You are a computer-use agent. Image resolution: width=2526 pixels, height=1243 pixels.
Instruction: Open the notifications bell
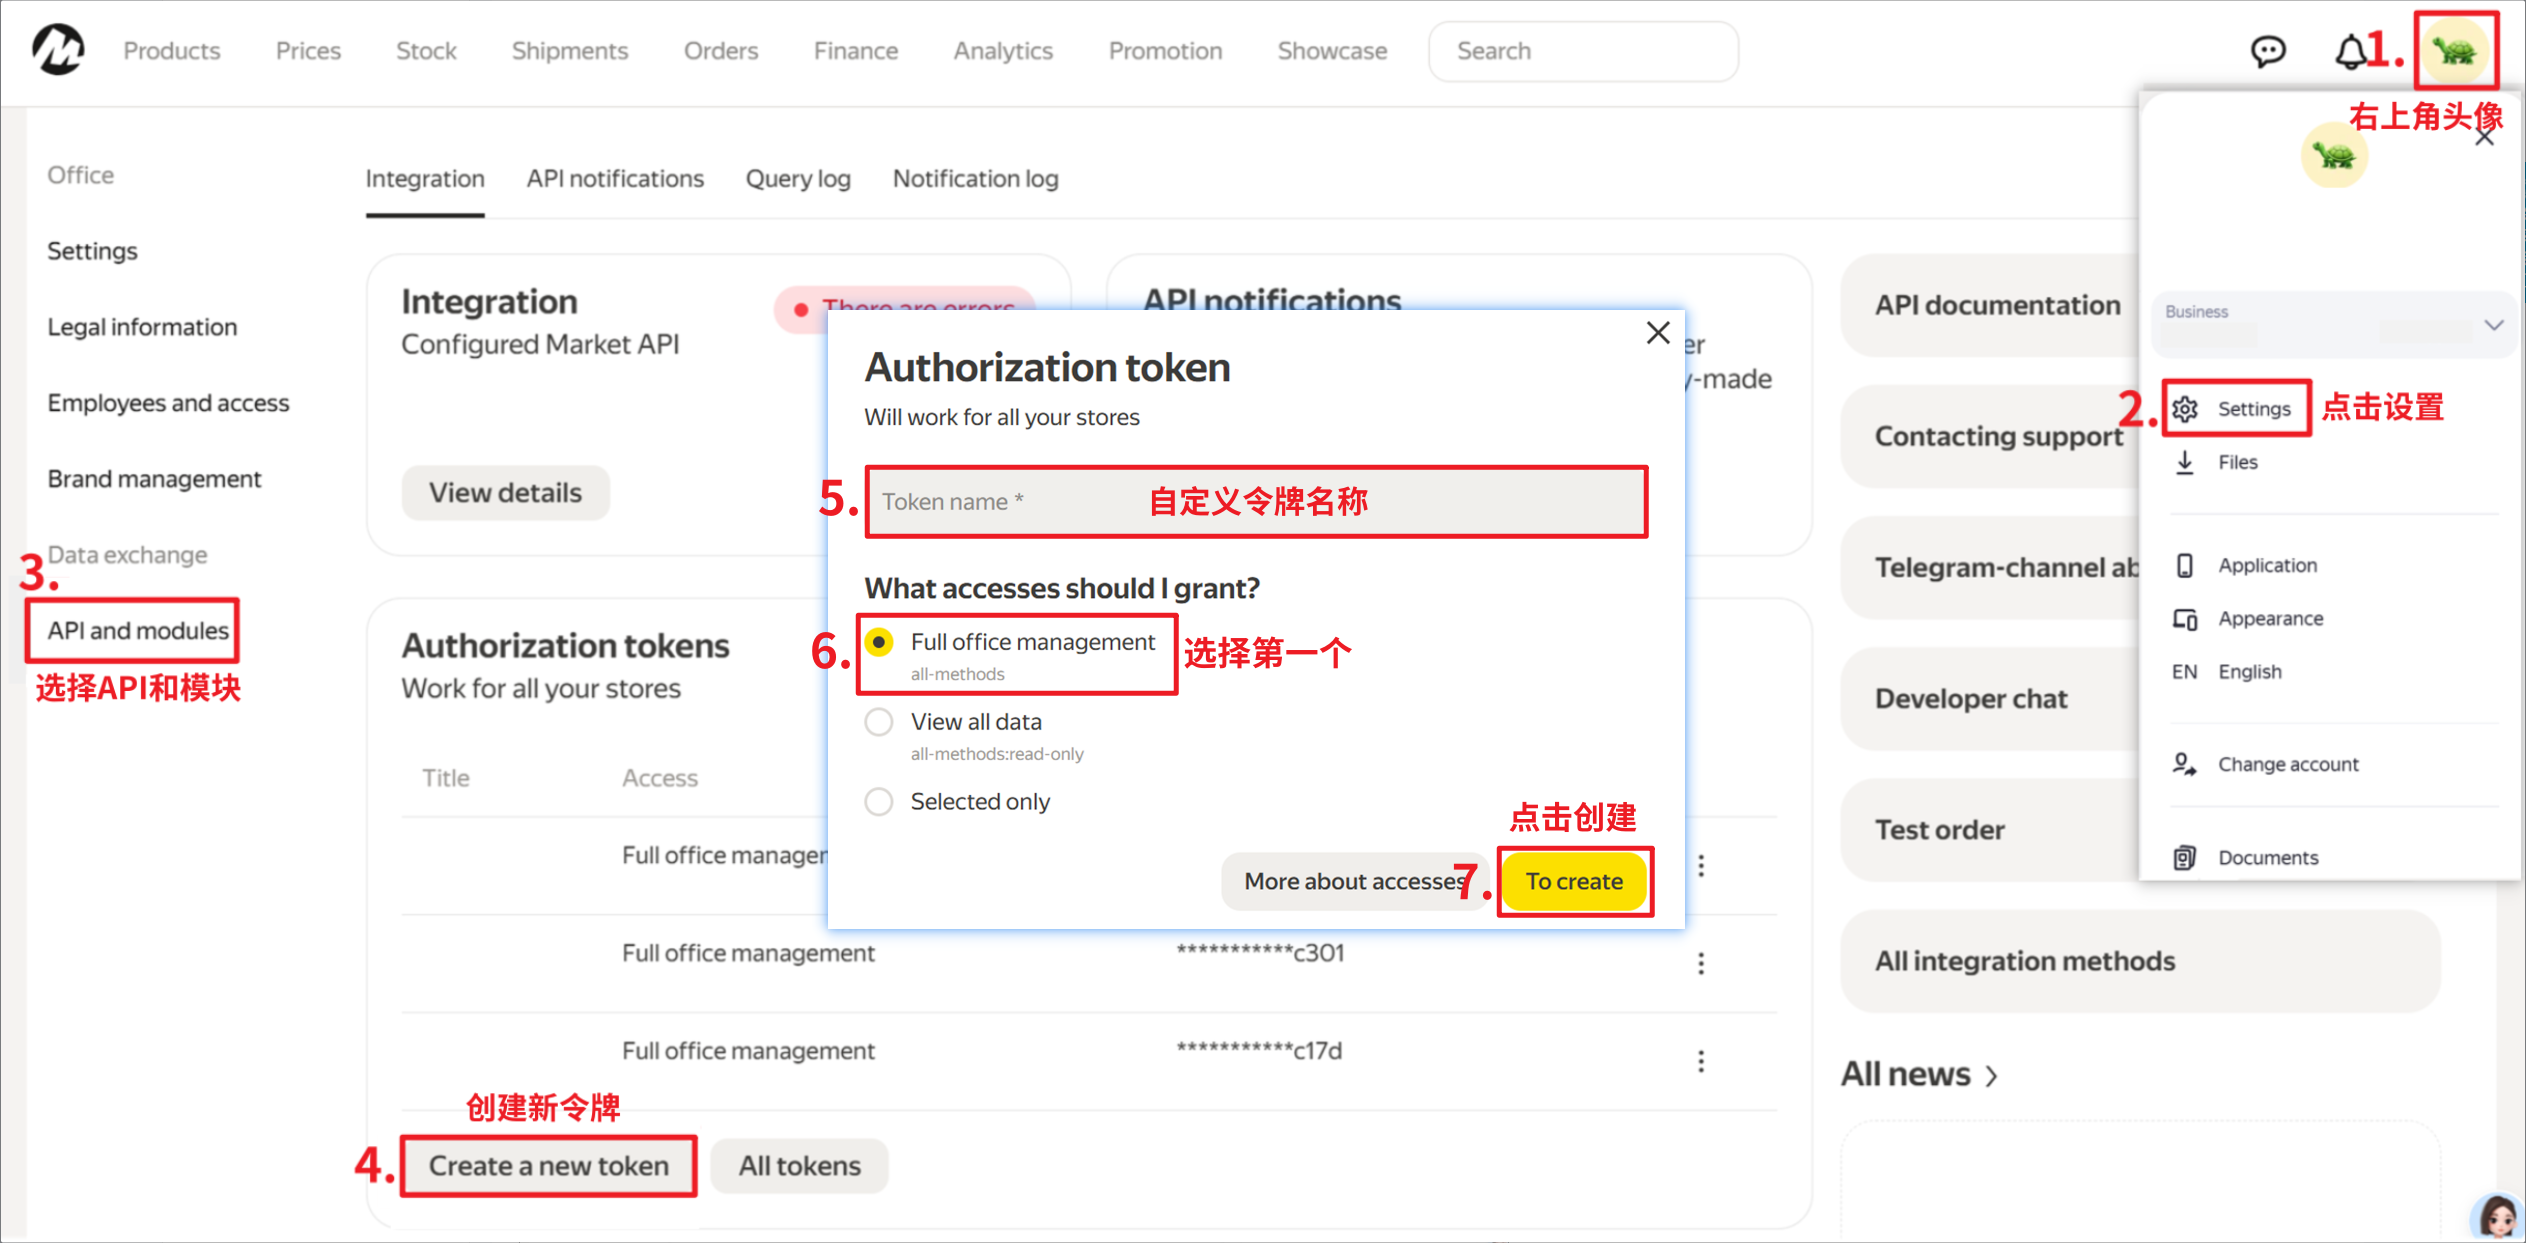[2351, 50]
